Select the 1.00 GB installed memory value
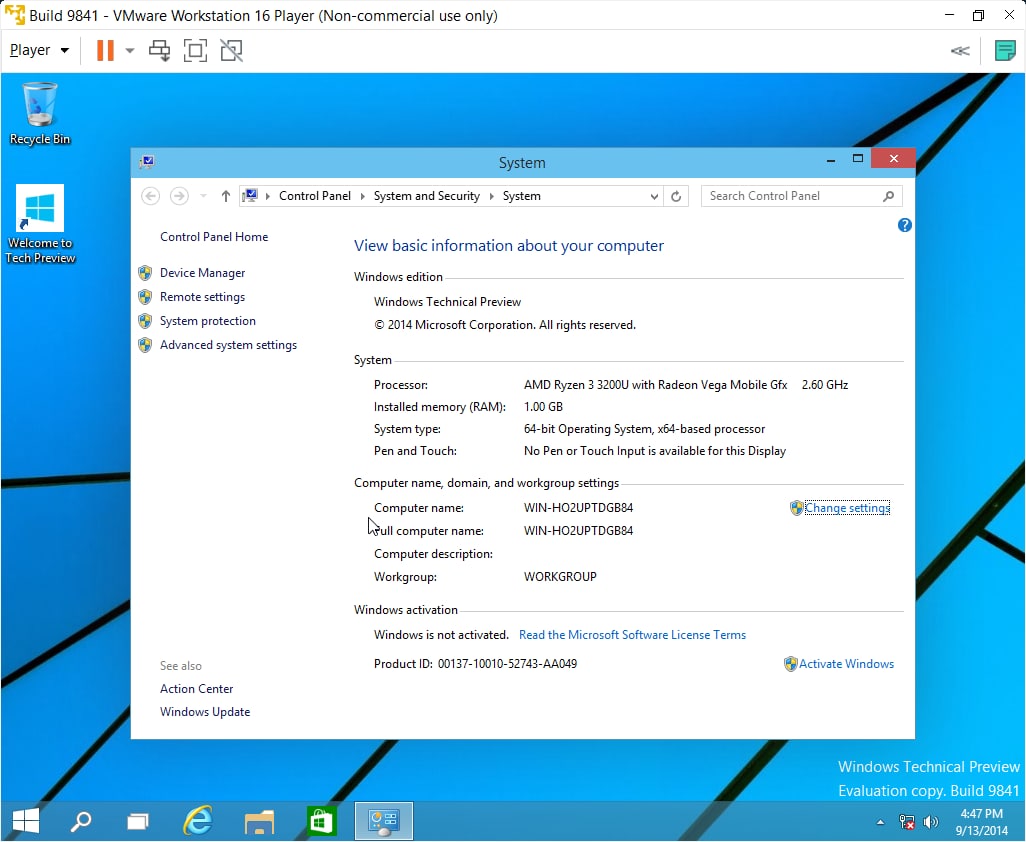The height and width of the screenshot is (842, 1026). coord(543,407)
